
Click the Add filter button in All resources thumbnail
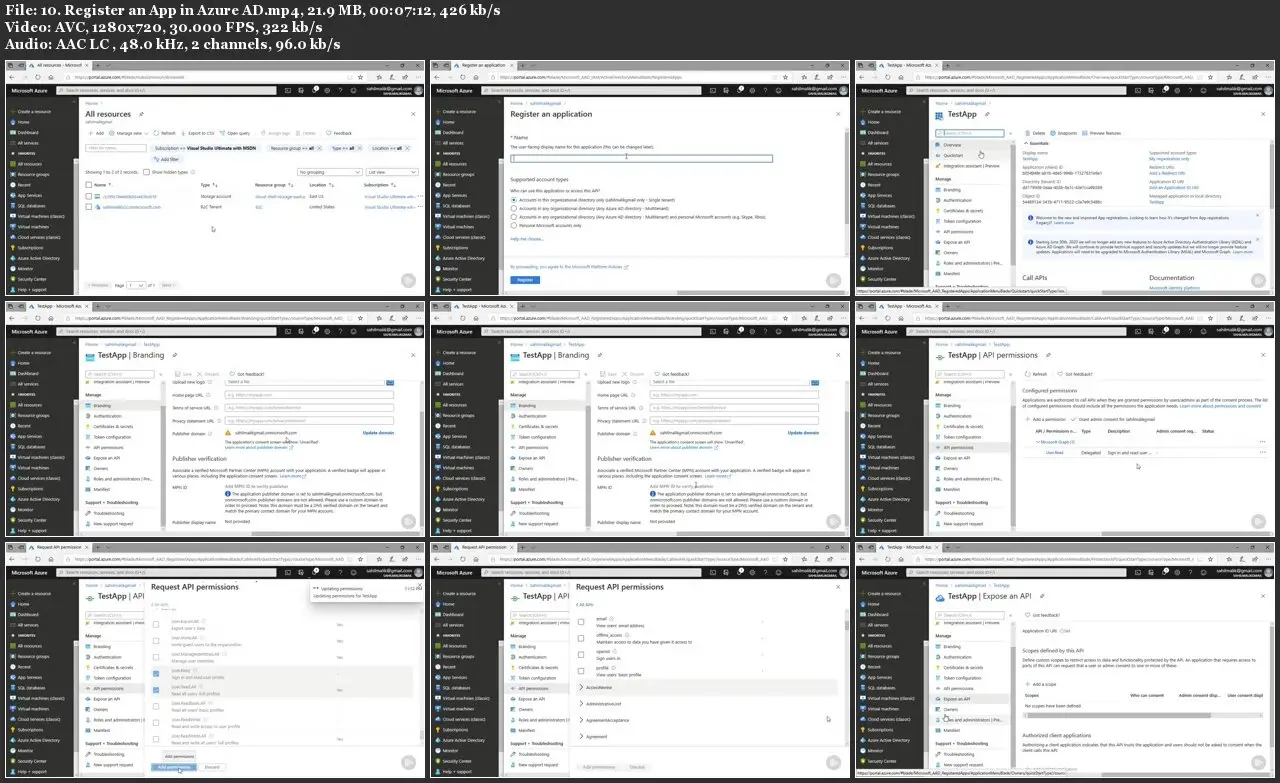coord(167,159)
